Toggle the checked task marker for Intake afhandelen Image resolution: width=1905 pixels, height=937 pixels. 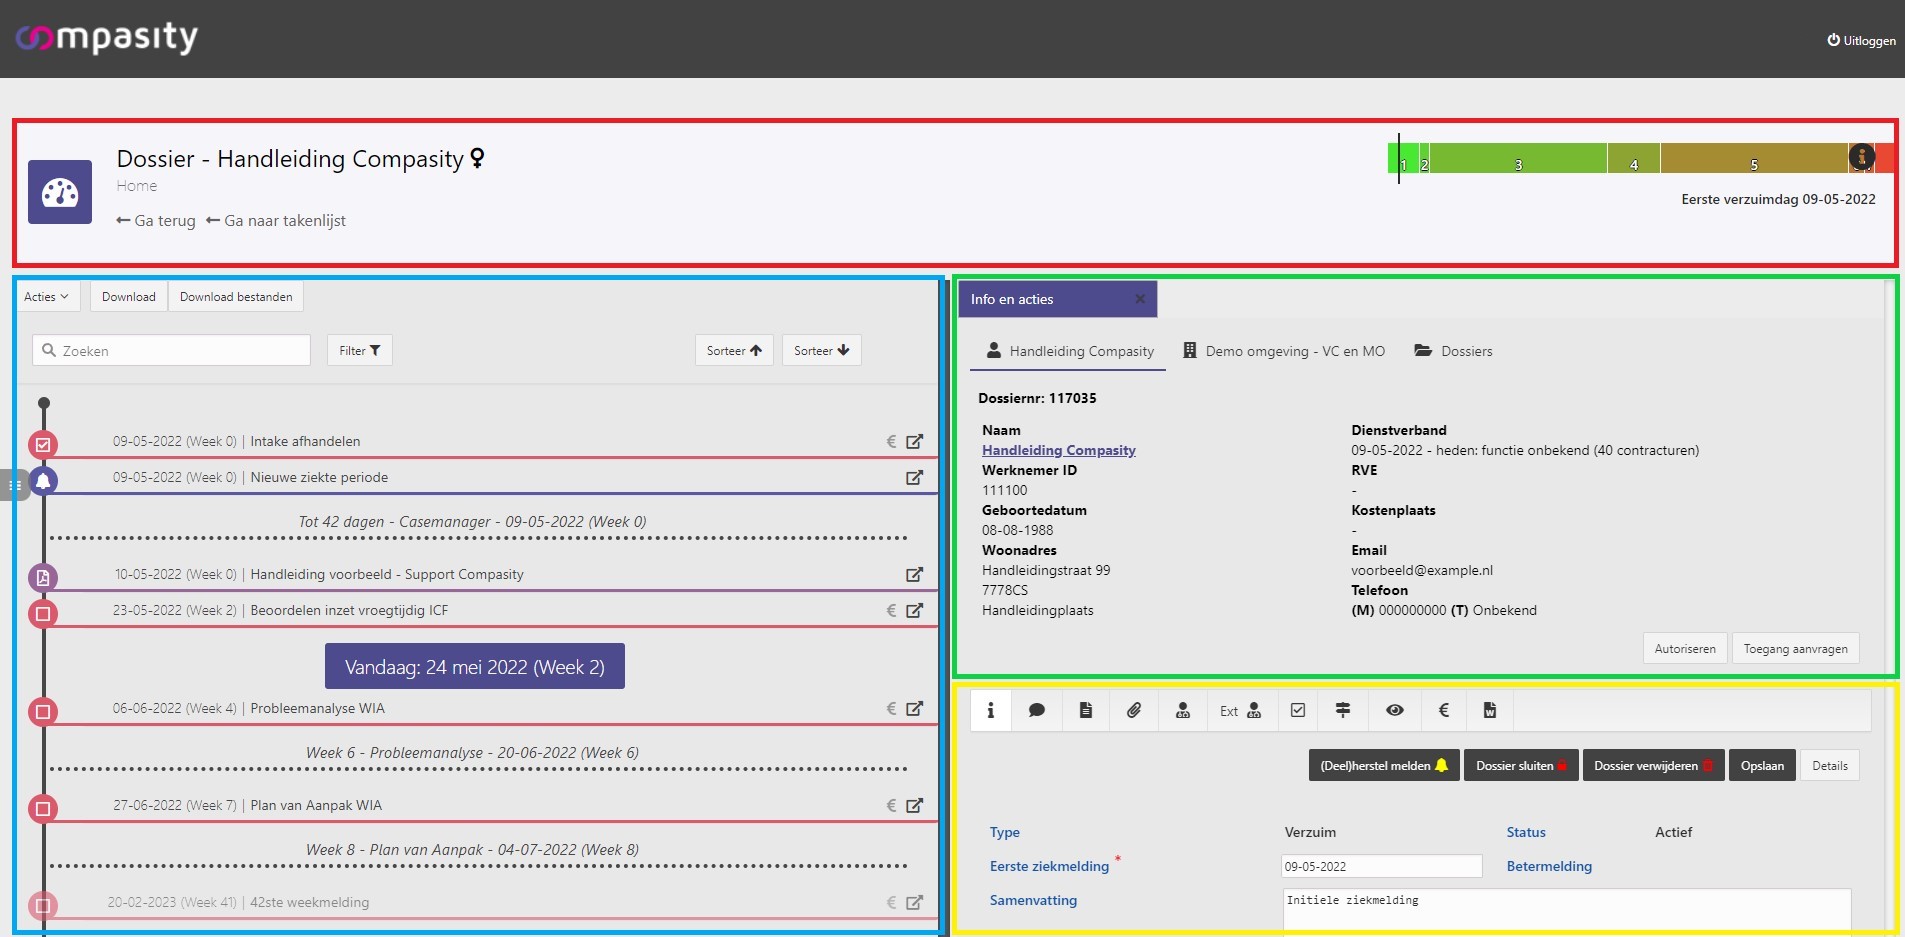coord(43,445)
